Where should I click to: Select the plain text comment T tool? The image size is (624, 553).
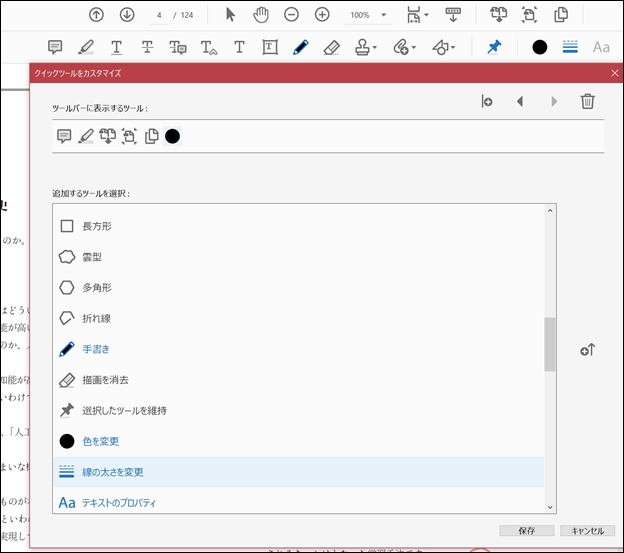[x=239, y=47]
